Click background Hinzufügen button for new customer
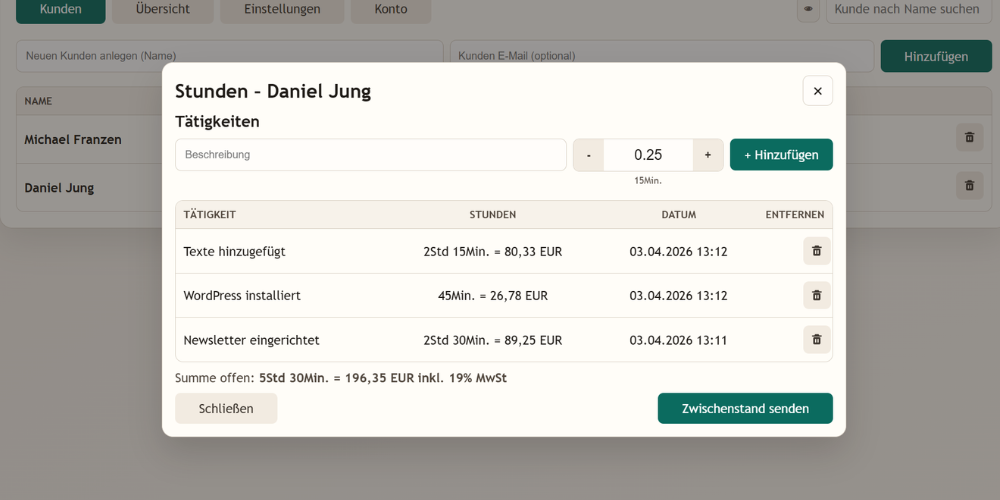The height and width of the screenshot is (500, 1000). (x=936, y=56)
